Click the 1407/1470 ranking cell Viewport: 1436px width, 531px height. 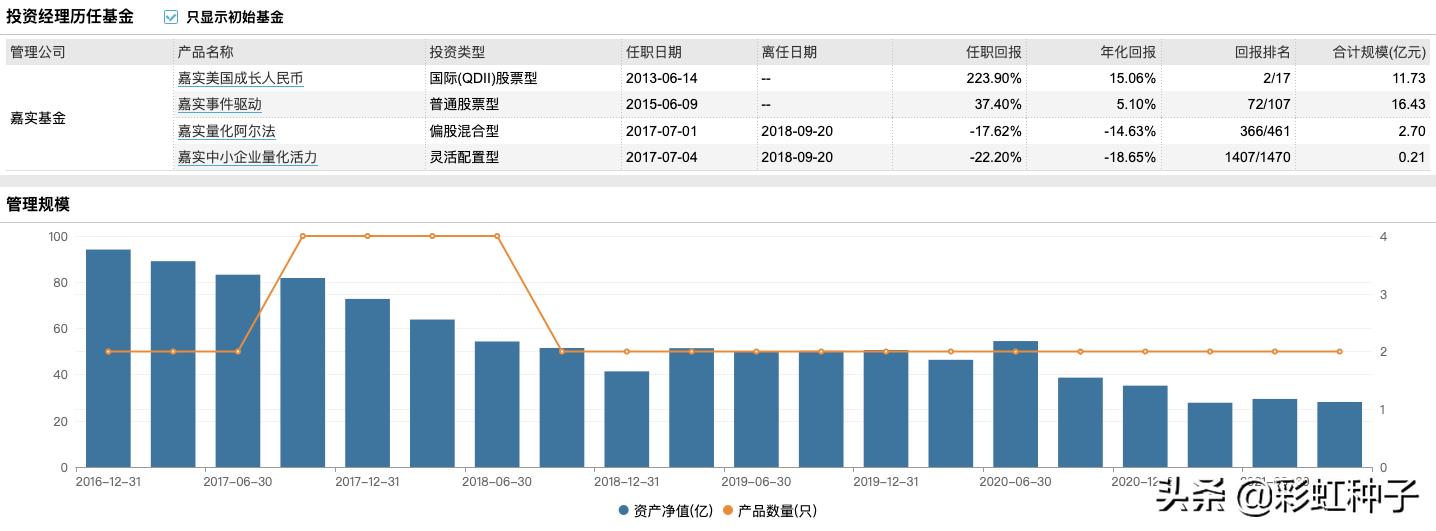pos(1260,157)
